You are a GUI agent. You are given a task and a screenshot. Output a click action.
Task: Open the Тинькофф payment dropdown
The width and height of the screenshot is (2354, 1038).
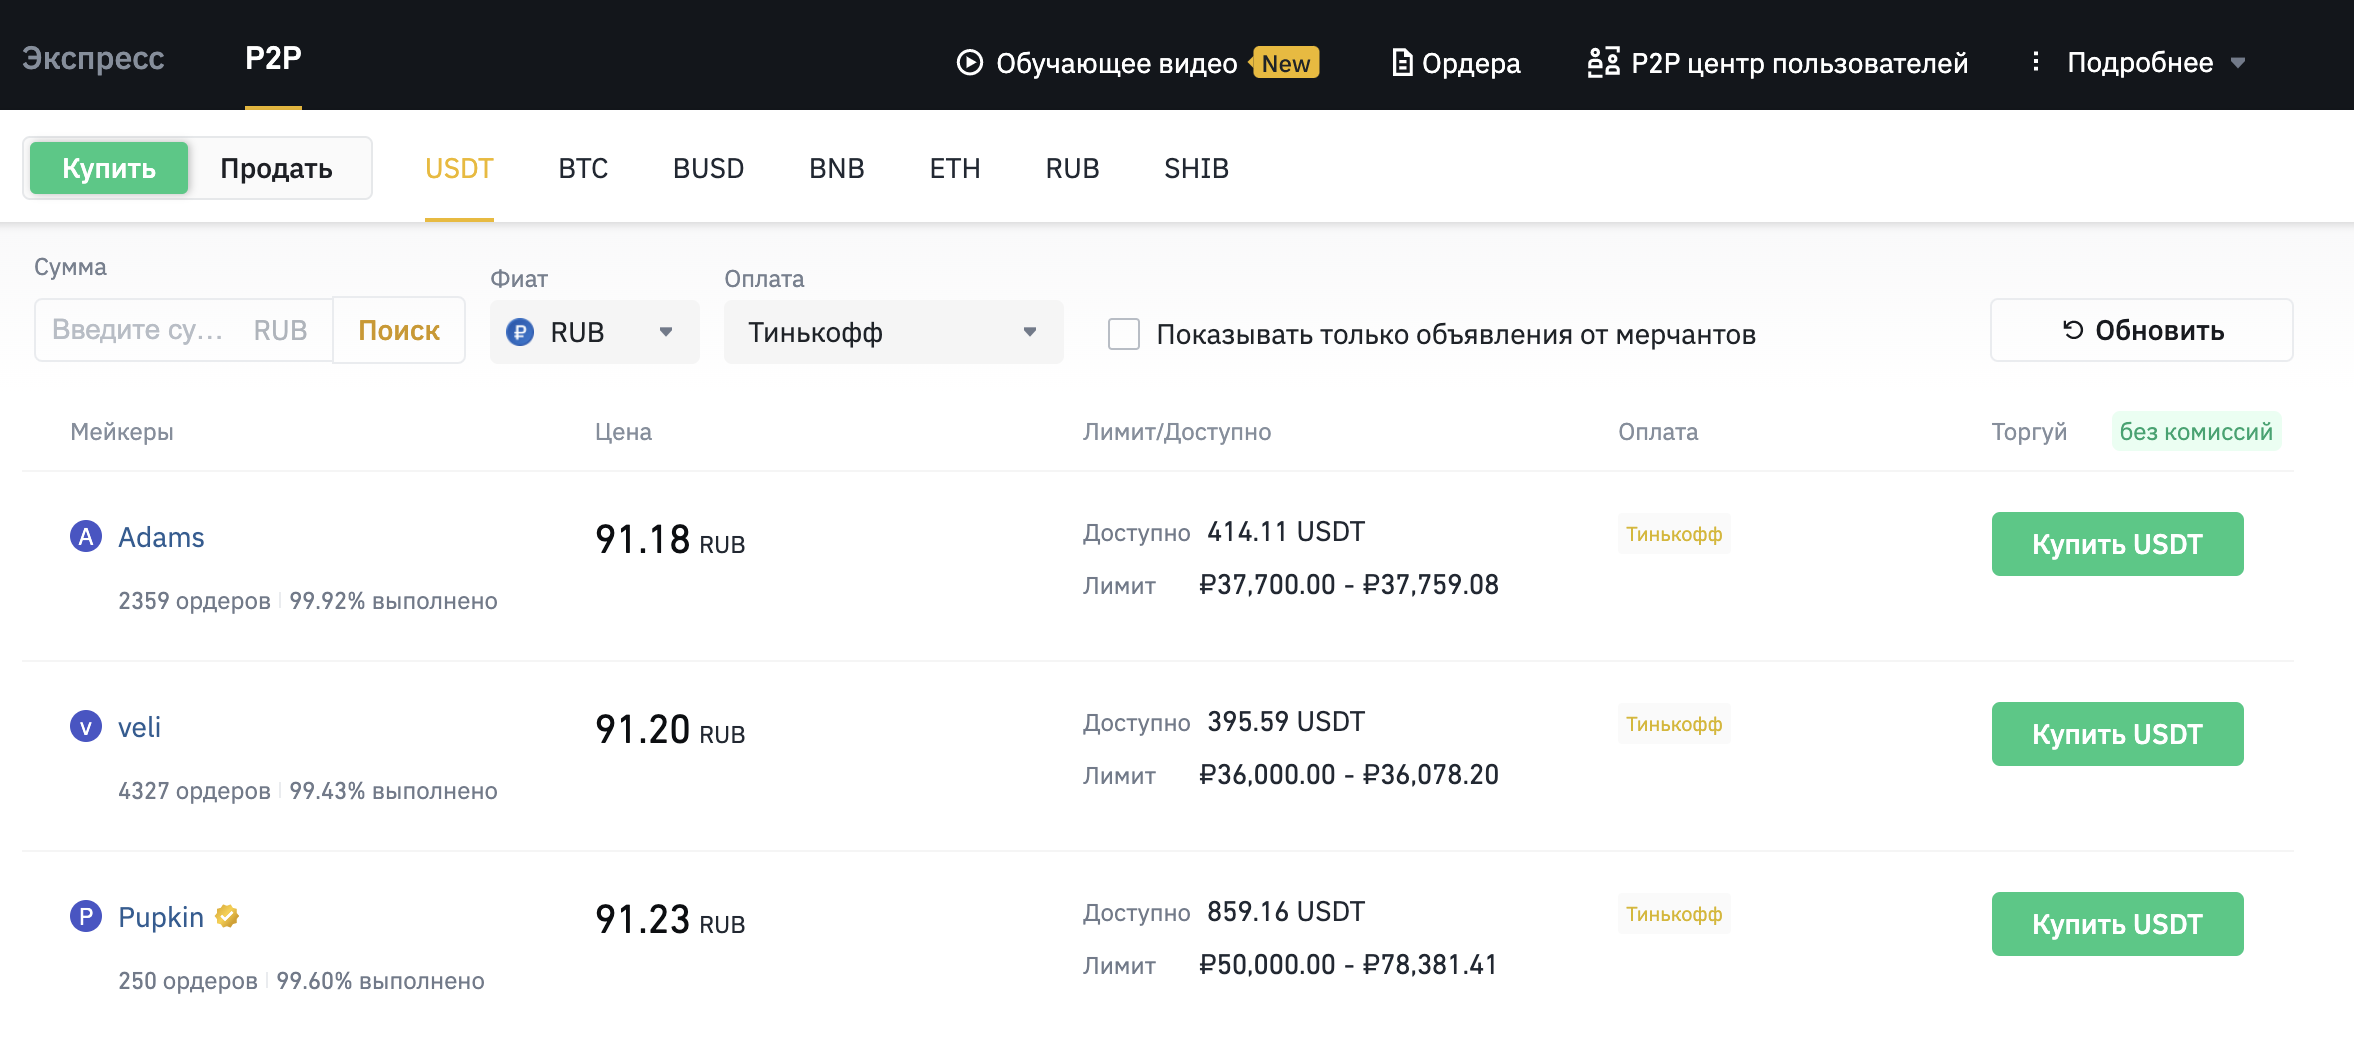tap(893, 332)
